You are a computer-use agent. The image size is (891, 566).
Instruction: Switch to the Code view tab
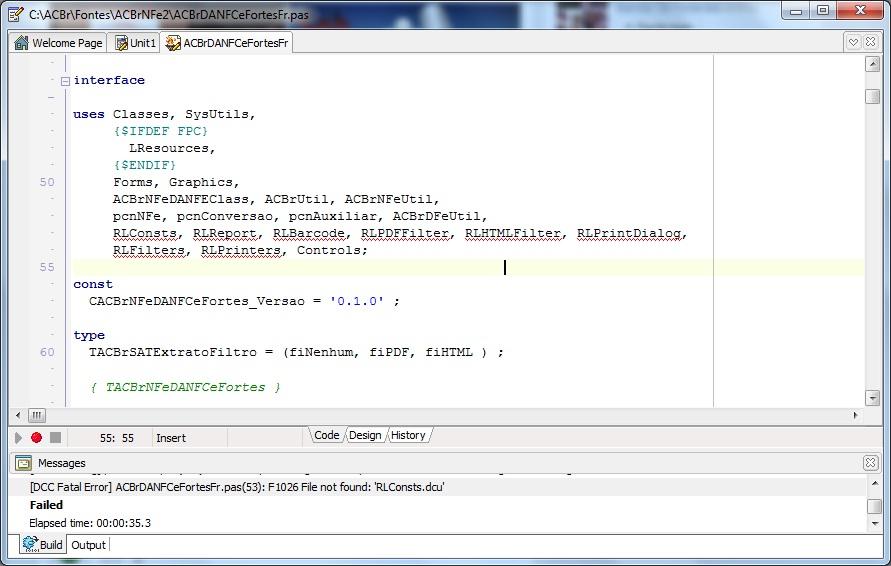(326, 435)
